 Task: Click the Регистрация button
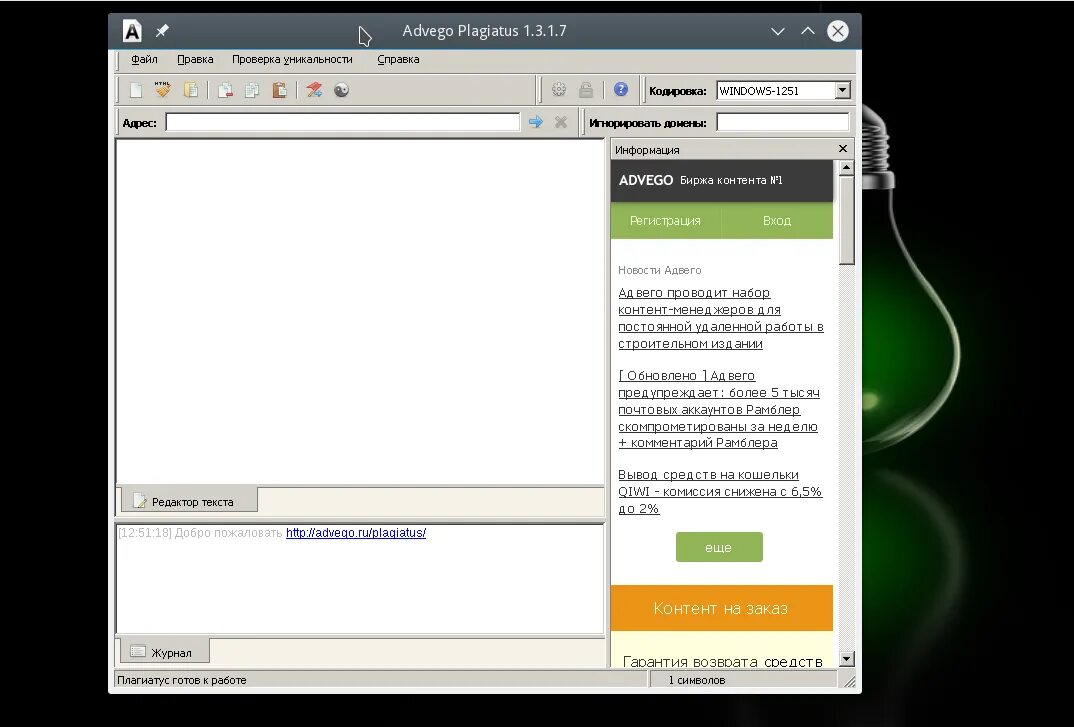[x=665, y=221]
